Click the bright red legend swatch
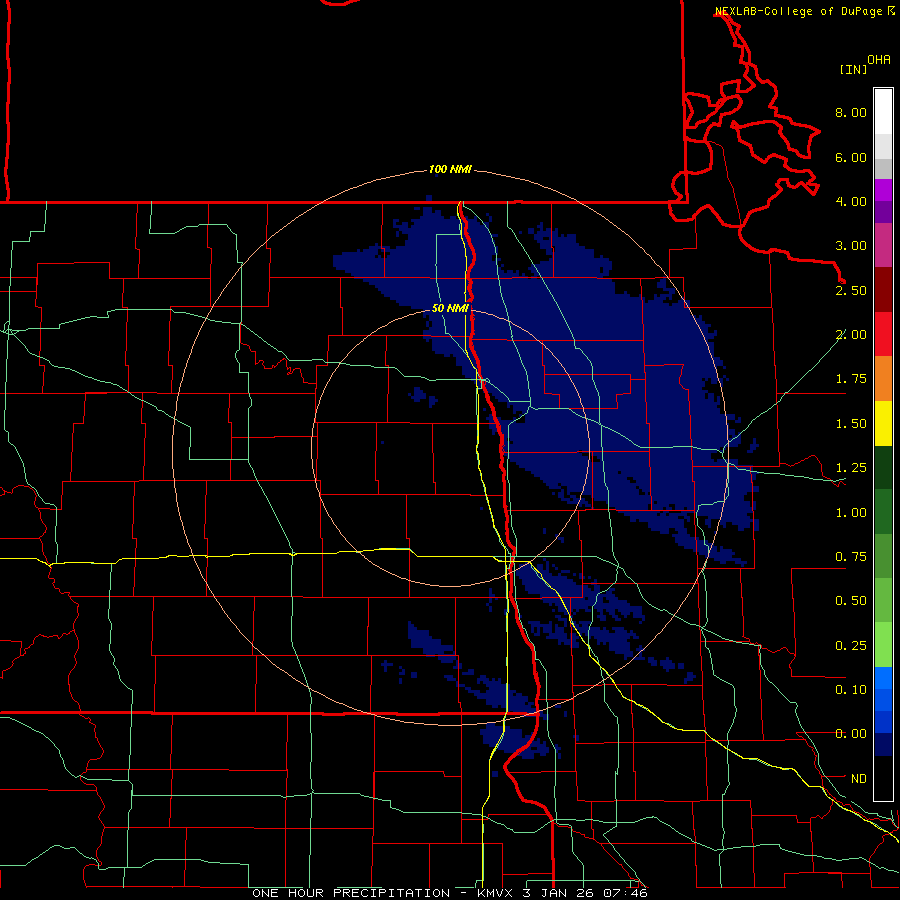Viewport: 900px width, 900px height. pyautogui.click(x=883, y=334)
